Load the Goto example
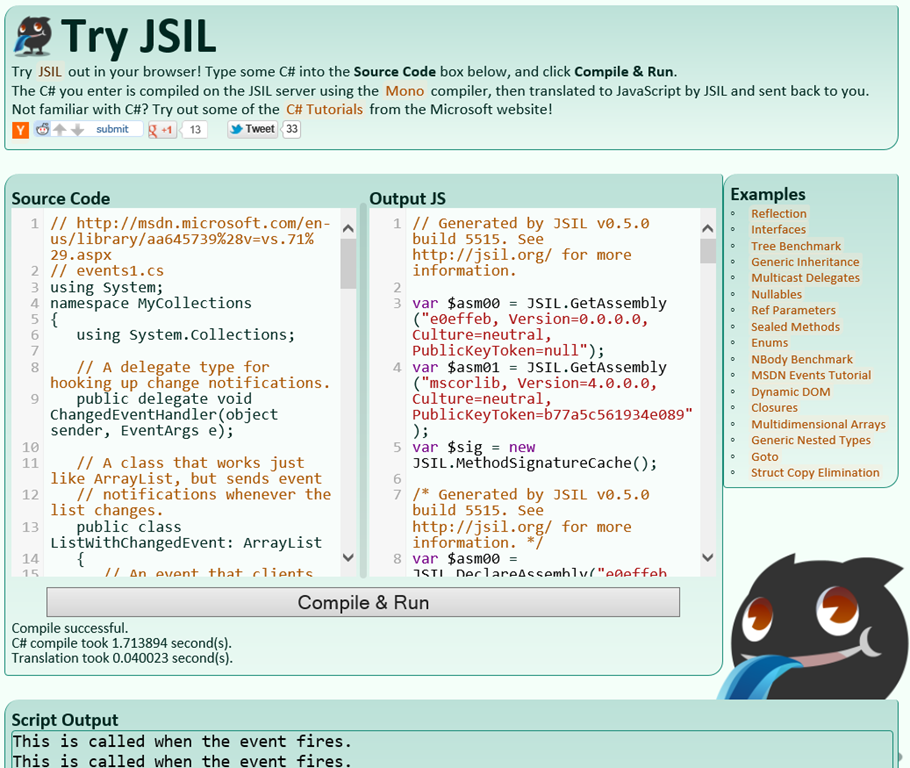Image resolution: width=910 pixels, height=768 pixels. click(x=764, y=457)
